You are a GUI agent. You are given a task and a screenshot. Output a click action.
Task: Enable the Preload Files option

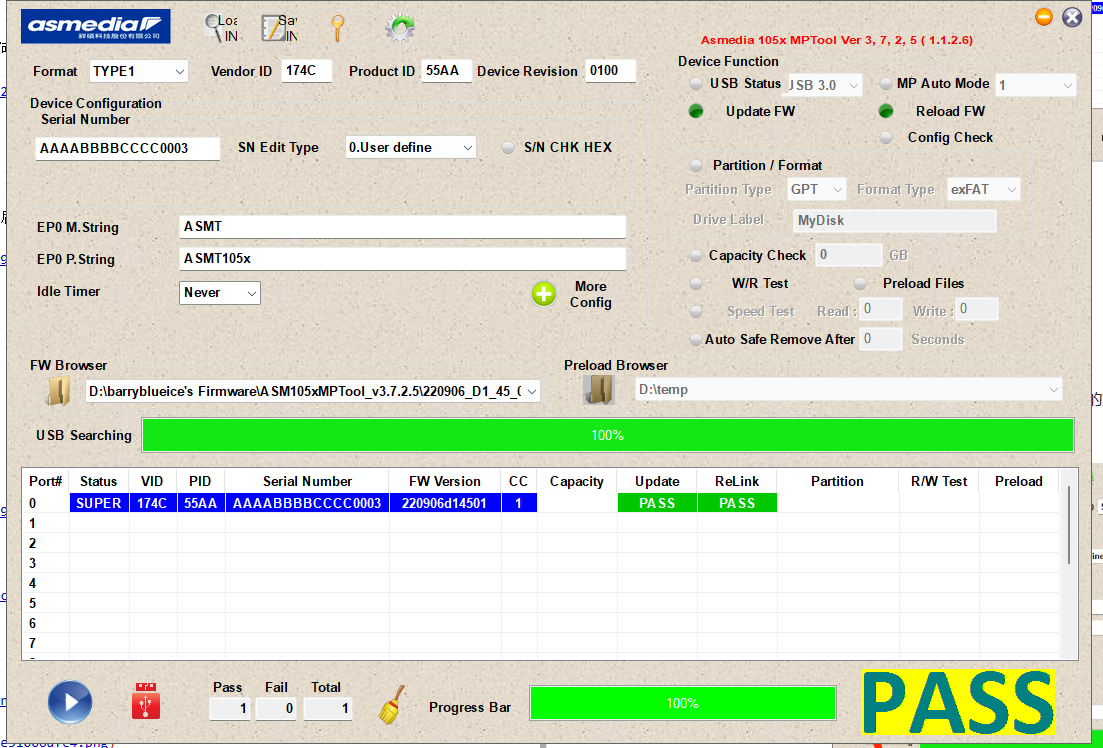[x=860, y=284]
